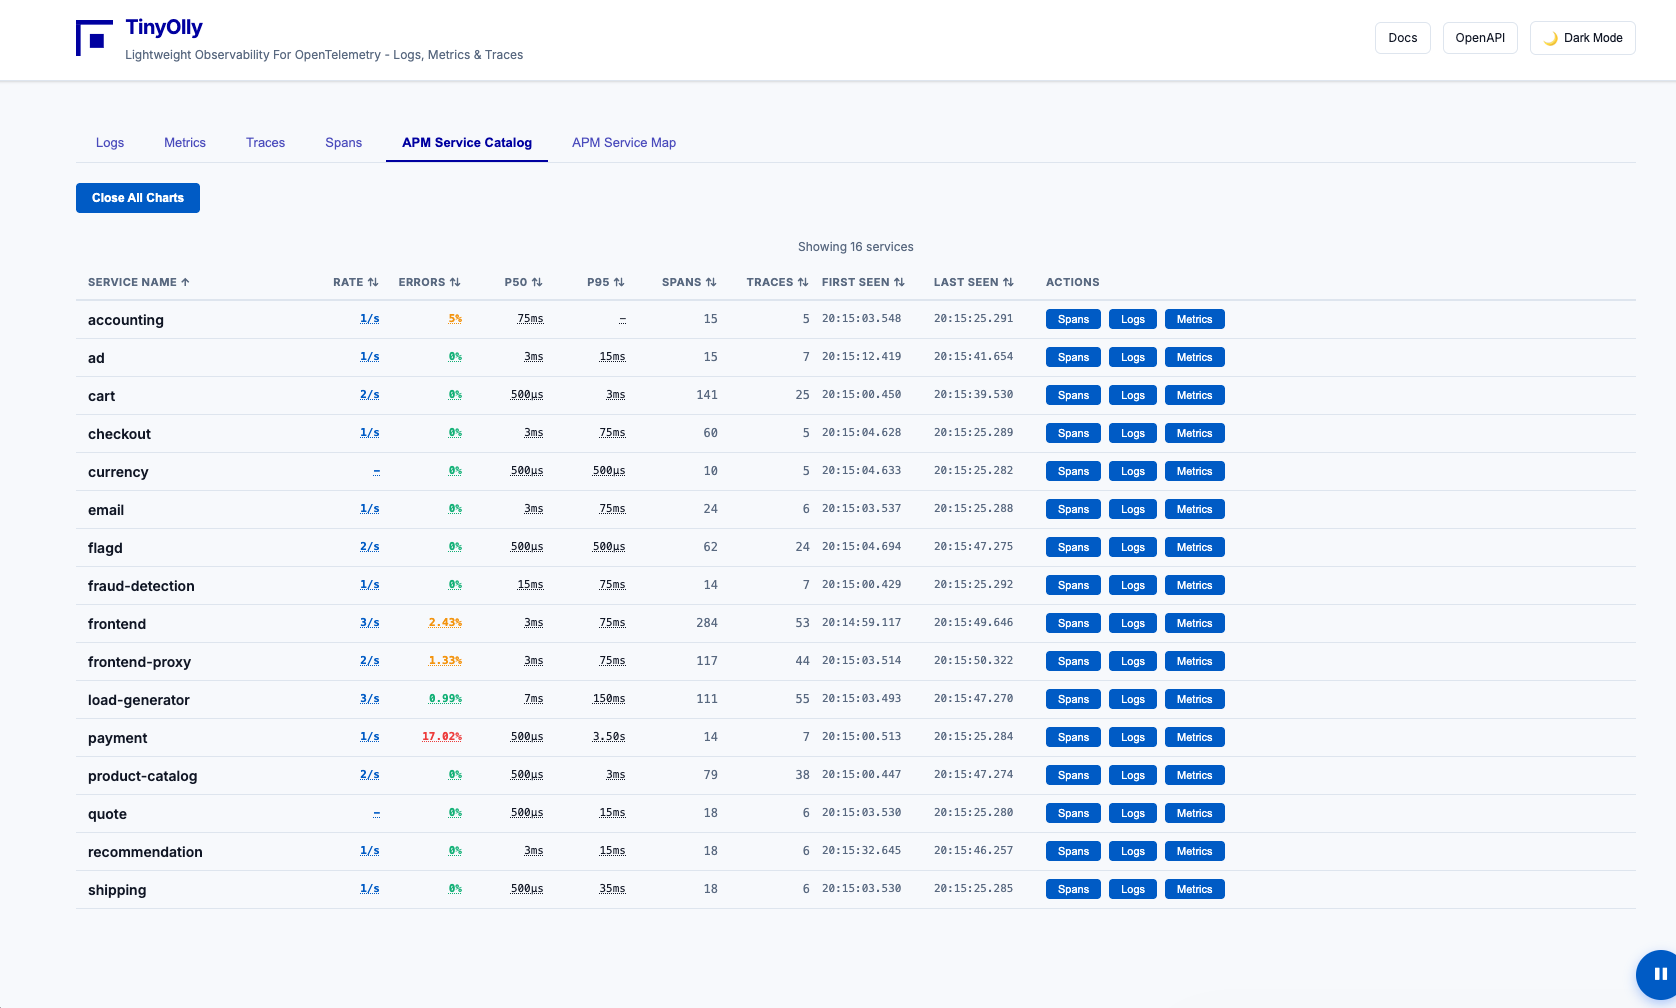Toggle Dark Mode
The image size is (1676, 1008).
point(1582,38)
